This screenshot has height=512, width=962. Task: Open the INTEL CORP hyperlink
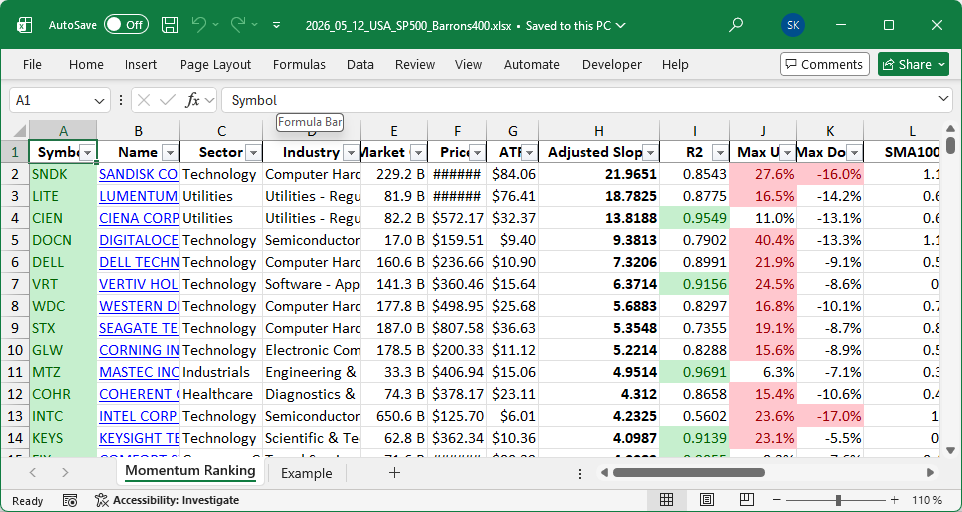click(139, 416)
